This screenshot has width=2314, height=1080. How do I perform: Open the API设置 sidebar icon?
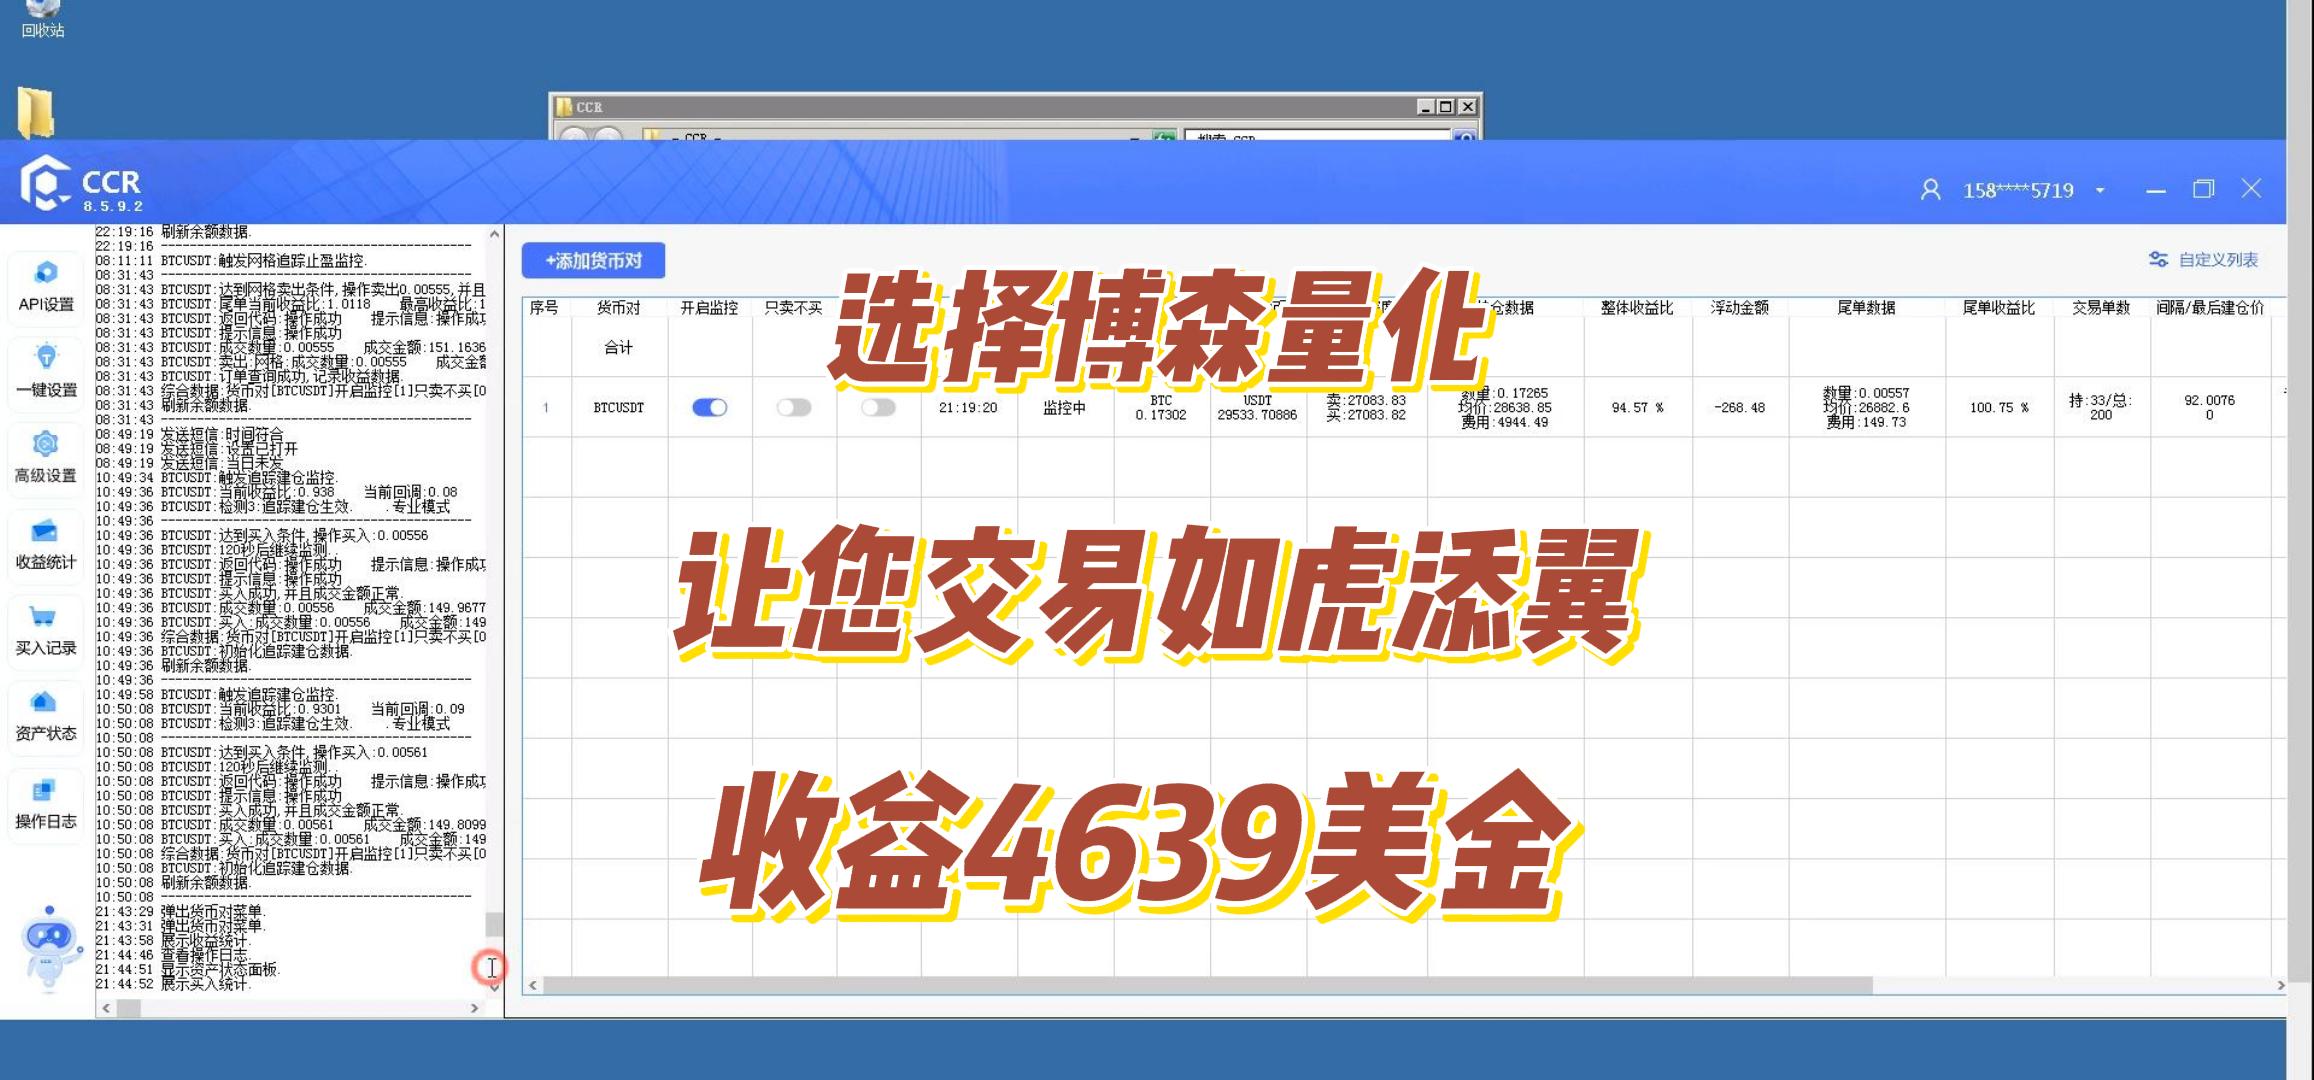[x=46, y=273]
